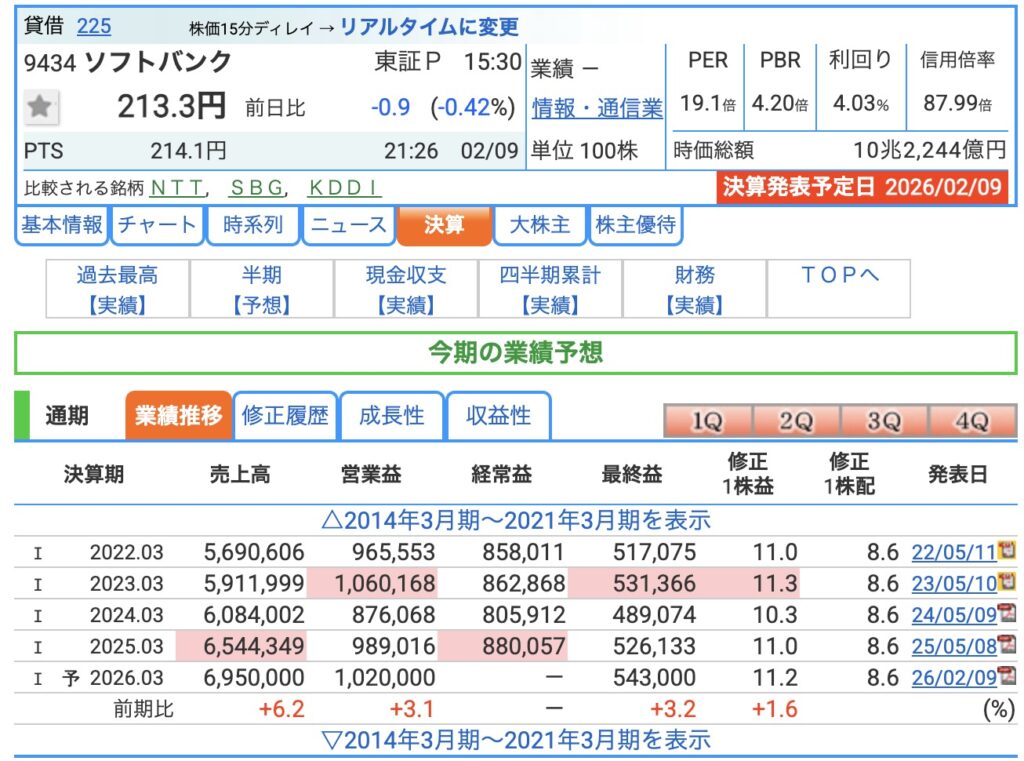Switch to the 修正履歴 tab

(x=285, y=416)
